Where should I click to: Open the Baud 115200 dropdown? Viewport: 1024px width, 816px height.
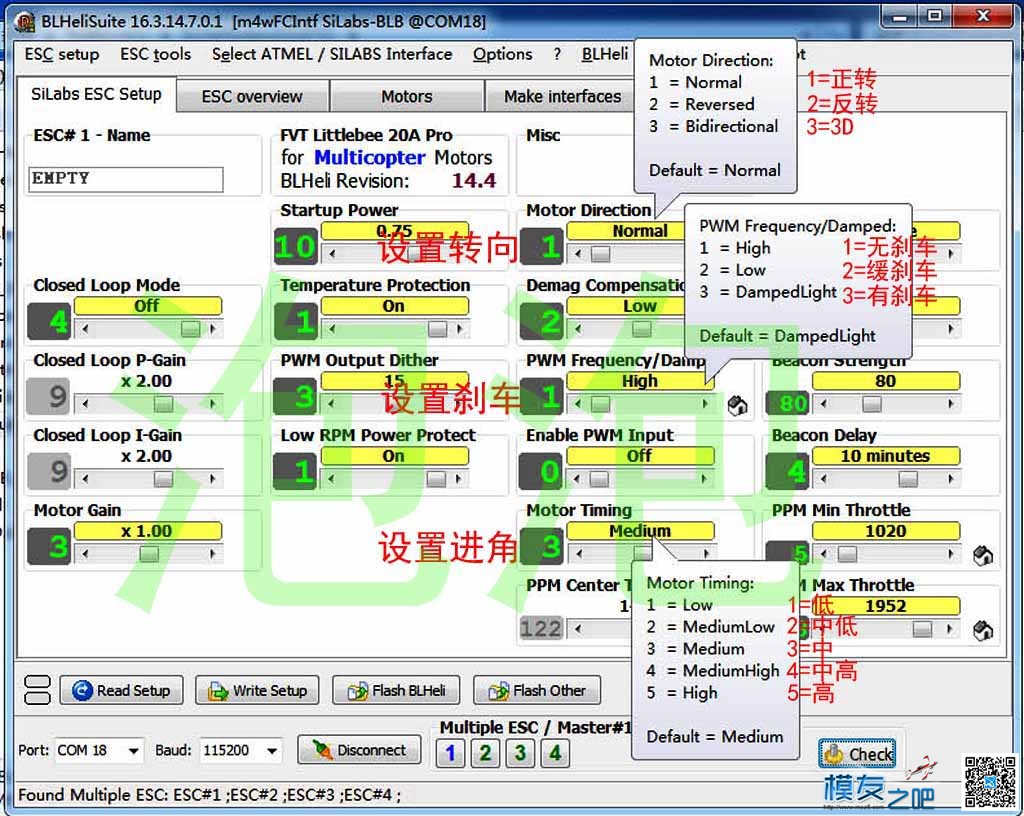(272, 751)
